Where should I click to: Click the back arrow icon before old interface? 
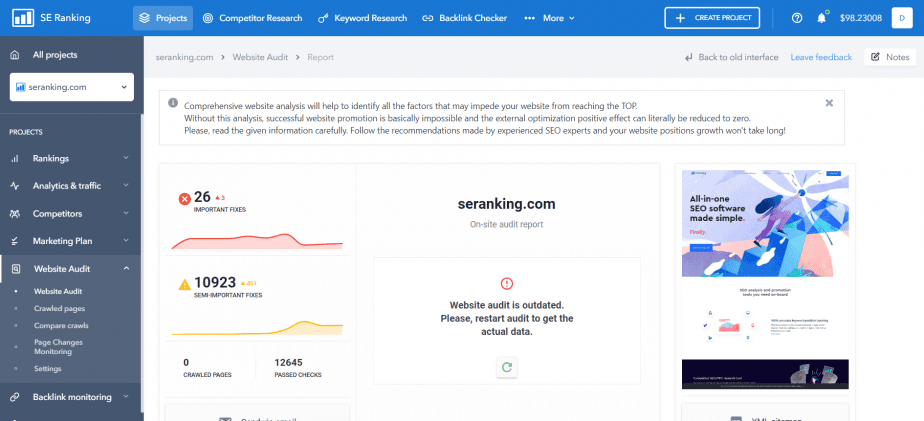[688, 57]
